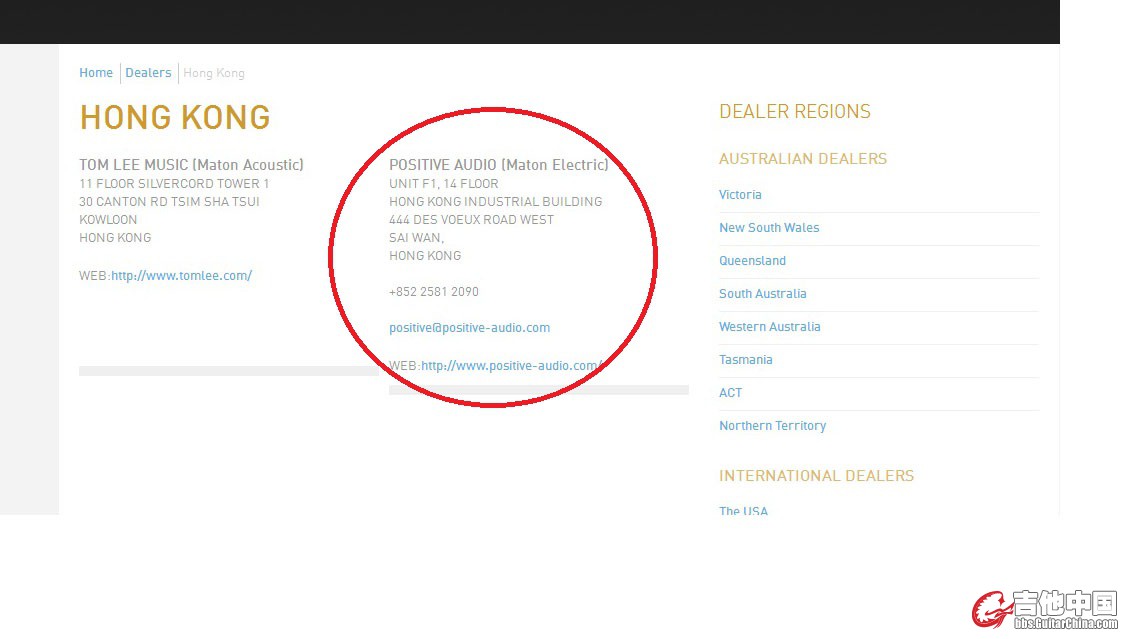Click the HONG KONG INDUSTRIAL BUILDING line
The image size is (1125, 639).
(496, 202)
